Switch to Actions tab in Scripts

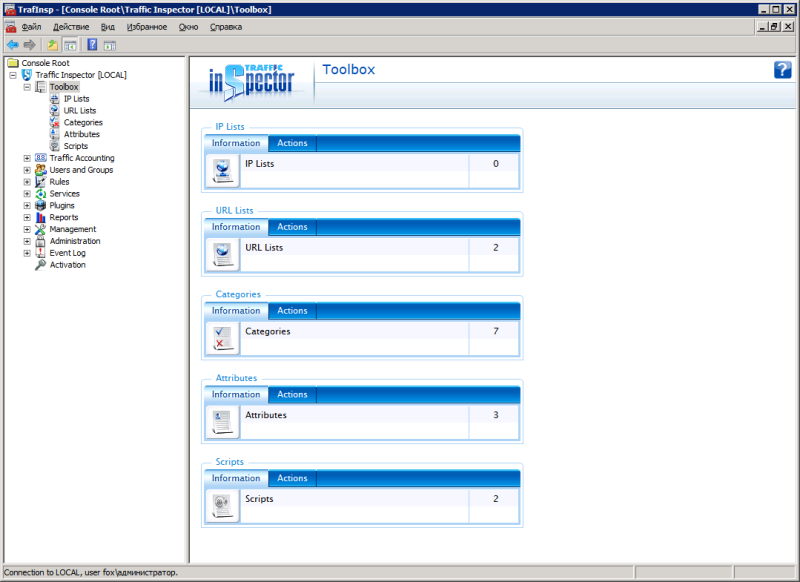point(292,478)
